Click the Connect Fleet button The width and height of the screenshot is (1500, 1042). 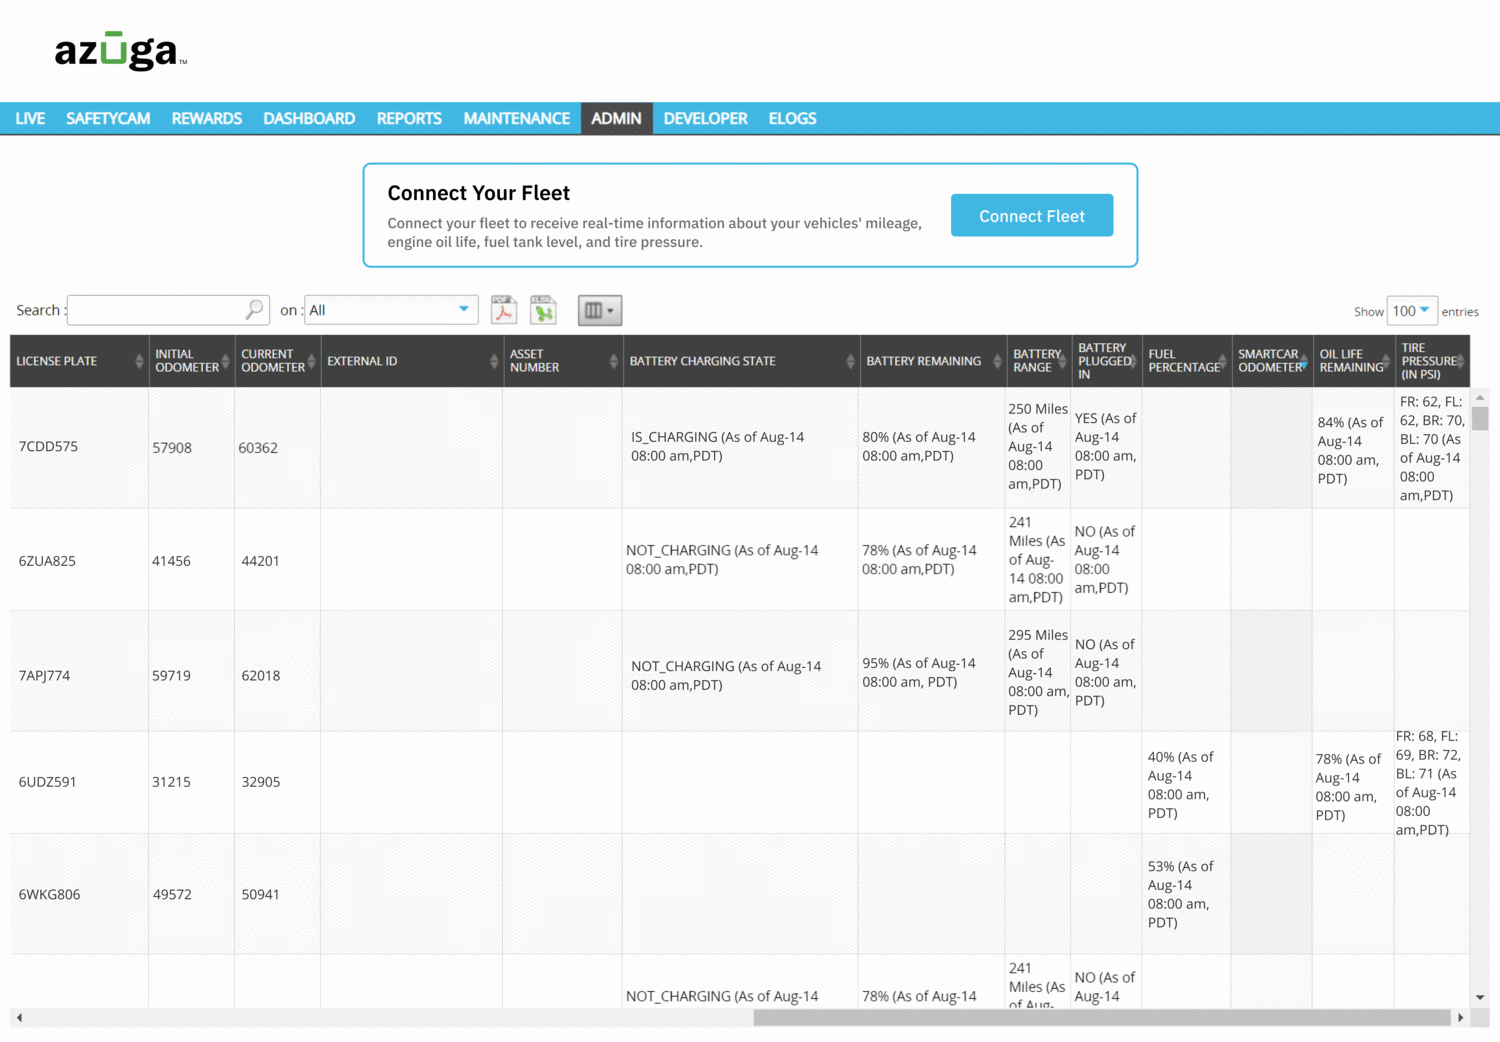[1032, 215]
